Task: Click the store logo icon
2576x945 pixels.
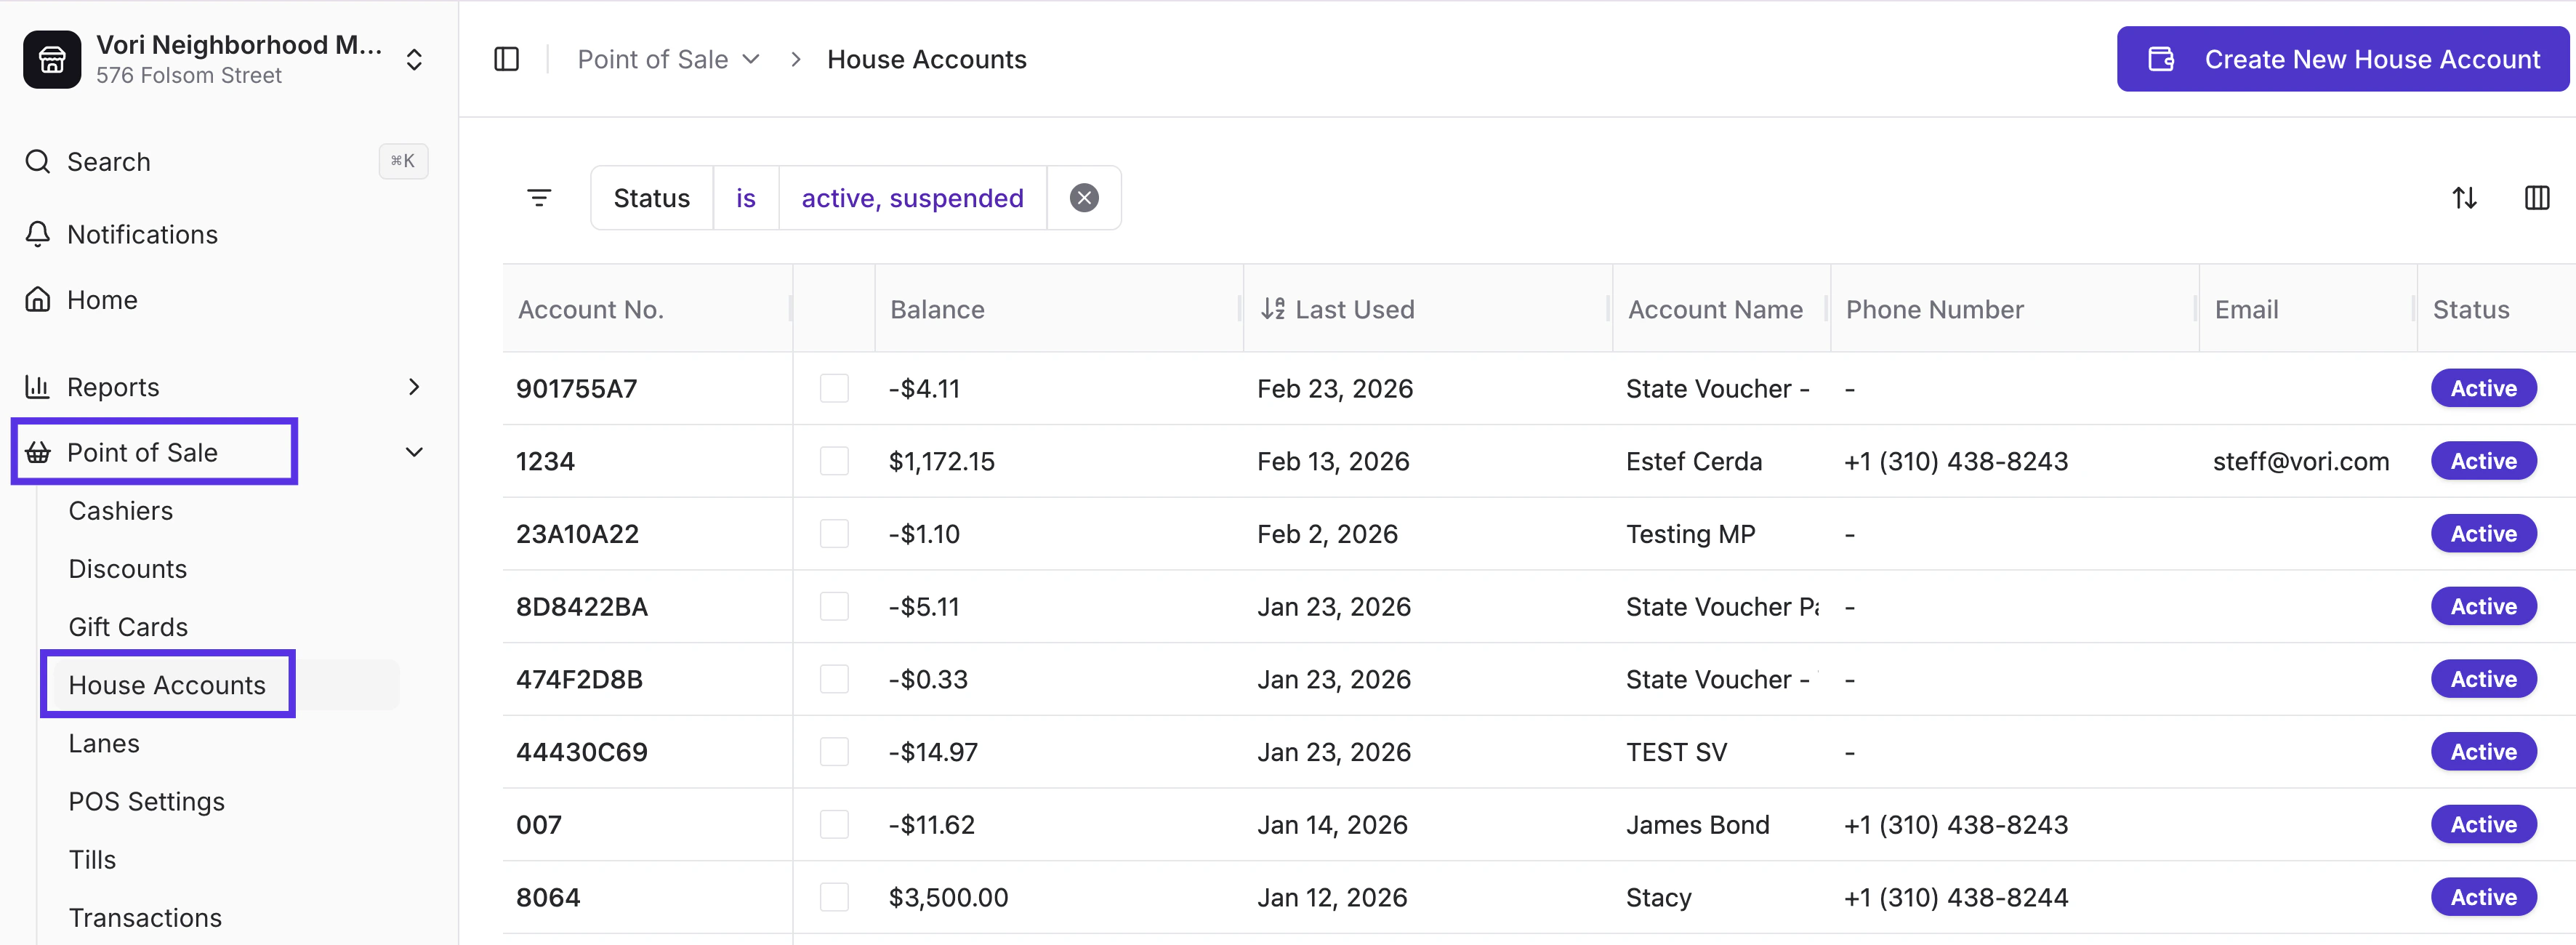Action: click(52, 60)
